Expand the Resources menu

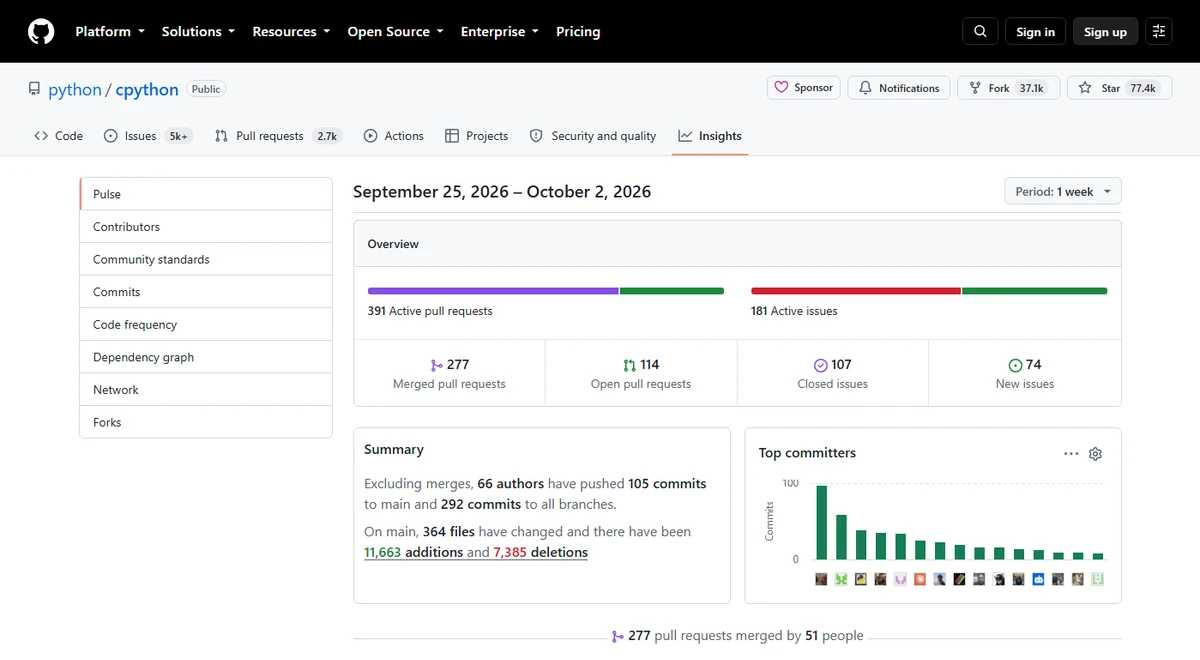(x=291, y=32)
